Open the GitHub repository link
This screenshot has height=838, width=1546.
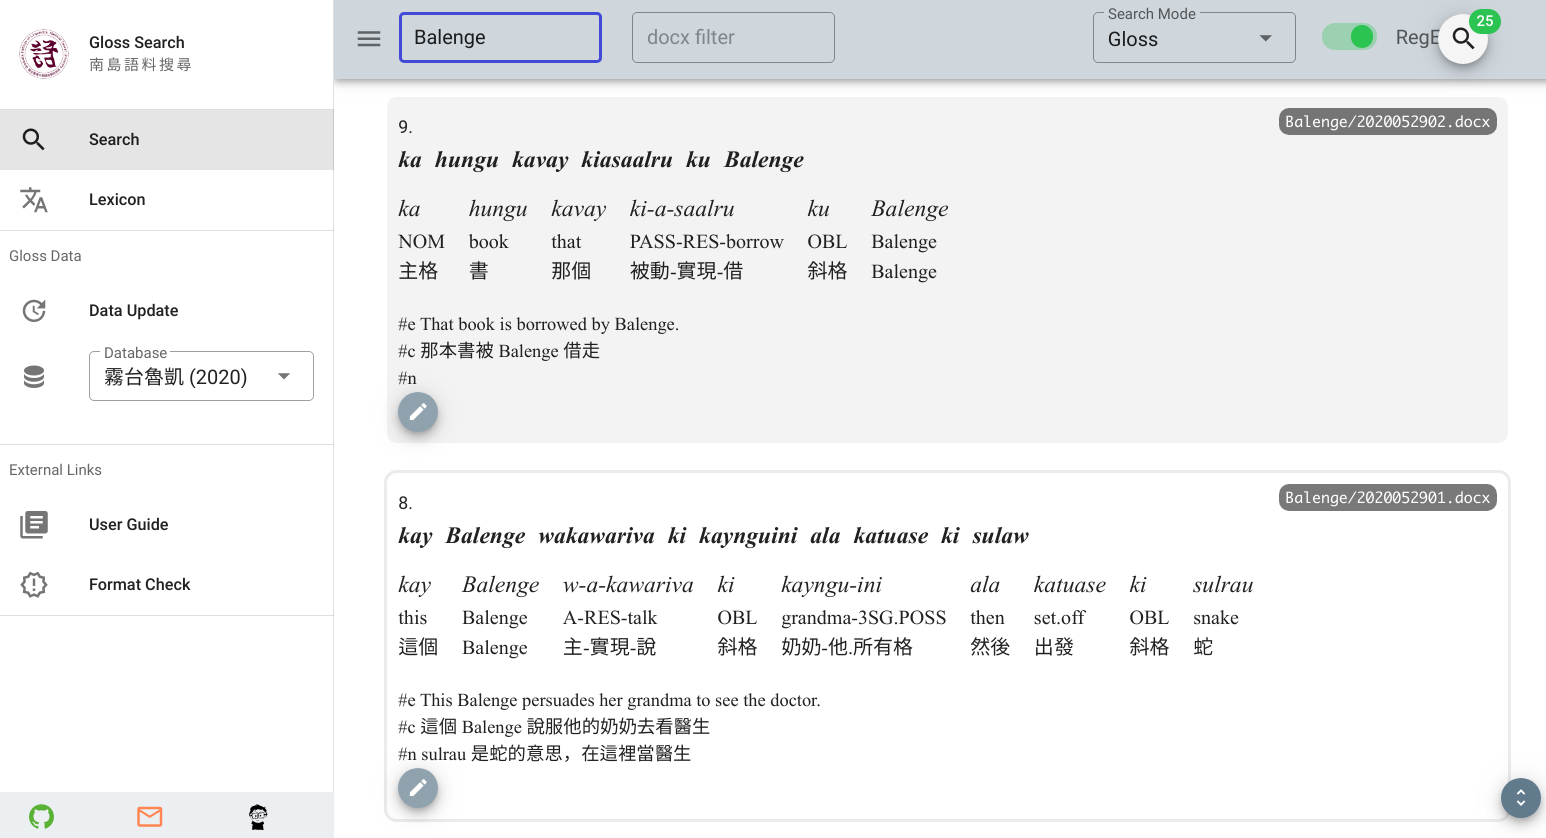point(40,816)
